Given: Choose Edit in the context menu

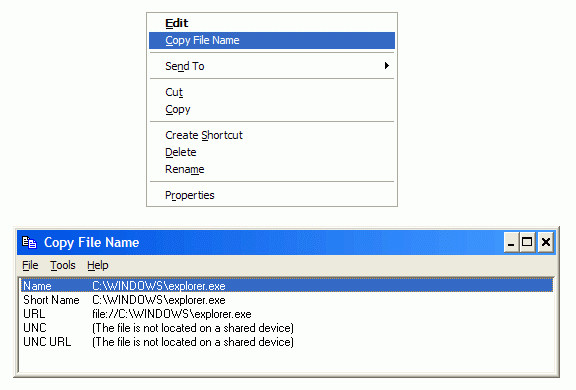Looking at the screenshot, I should click(x=272, y=23).
